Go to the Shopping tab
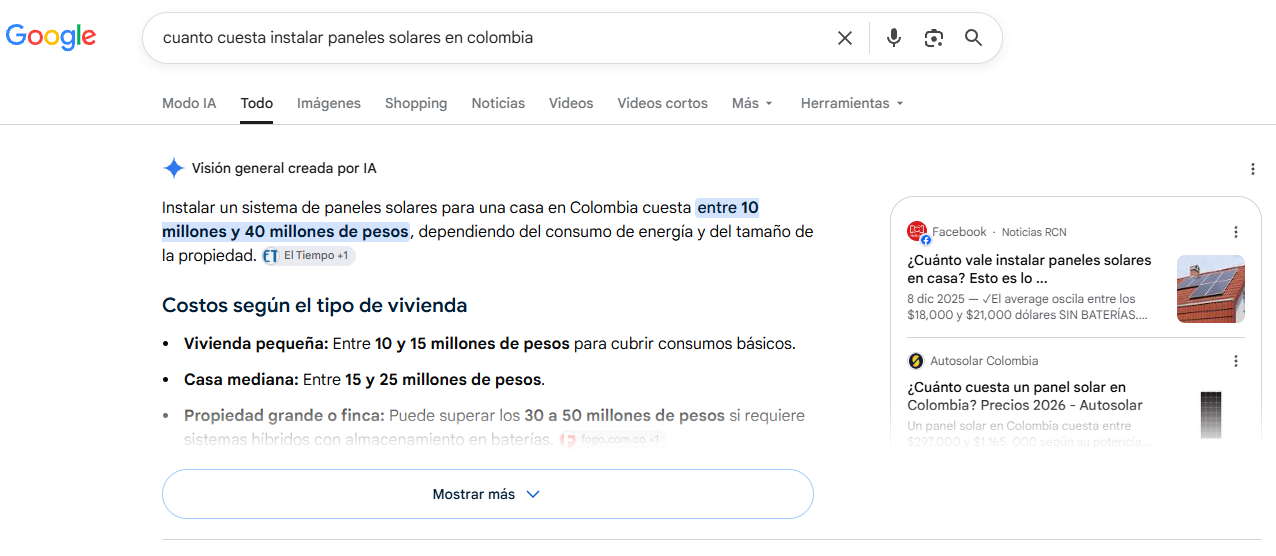 (x=416, y=103)
